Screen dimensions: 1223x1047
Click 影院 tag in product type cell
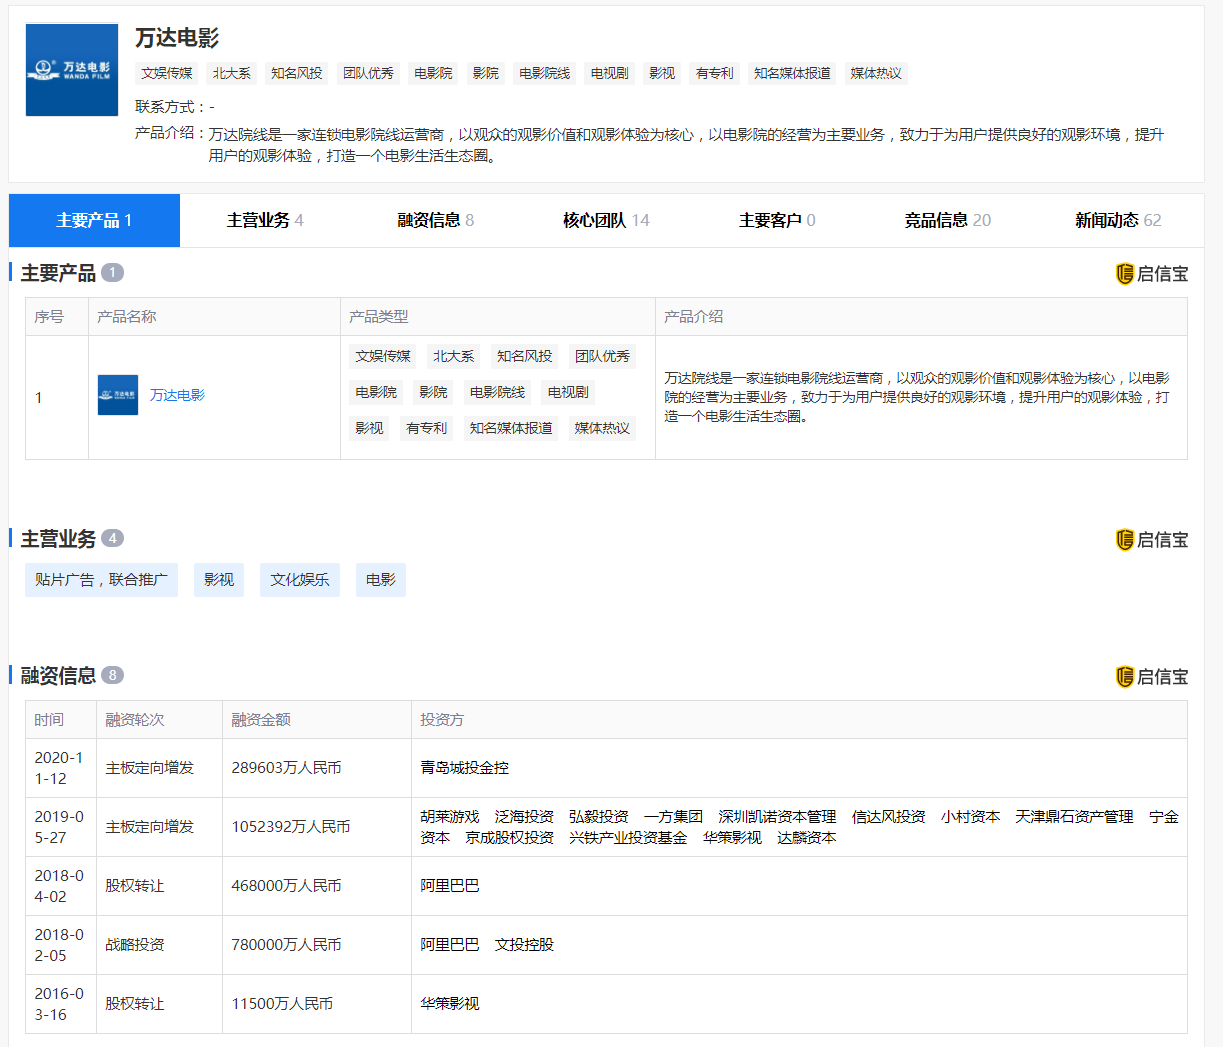coord(433,392)
